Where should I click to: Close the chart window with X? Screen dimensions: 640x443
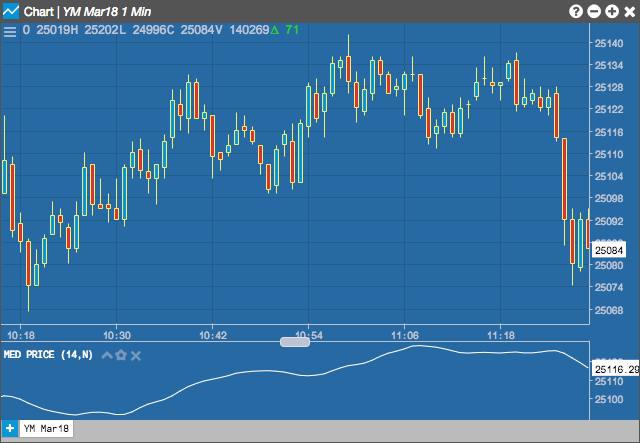(x=630, y=11)
